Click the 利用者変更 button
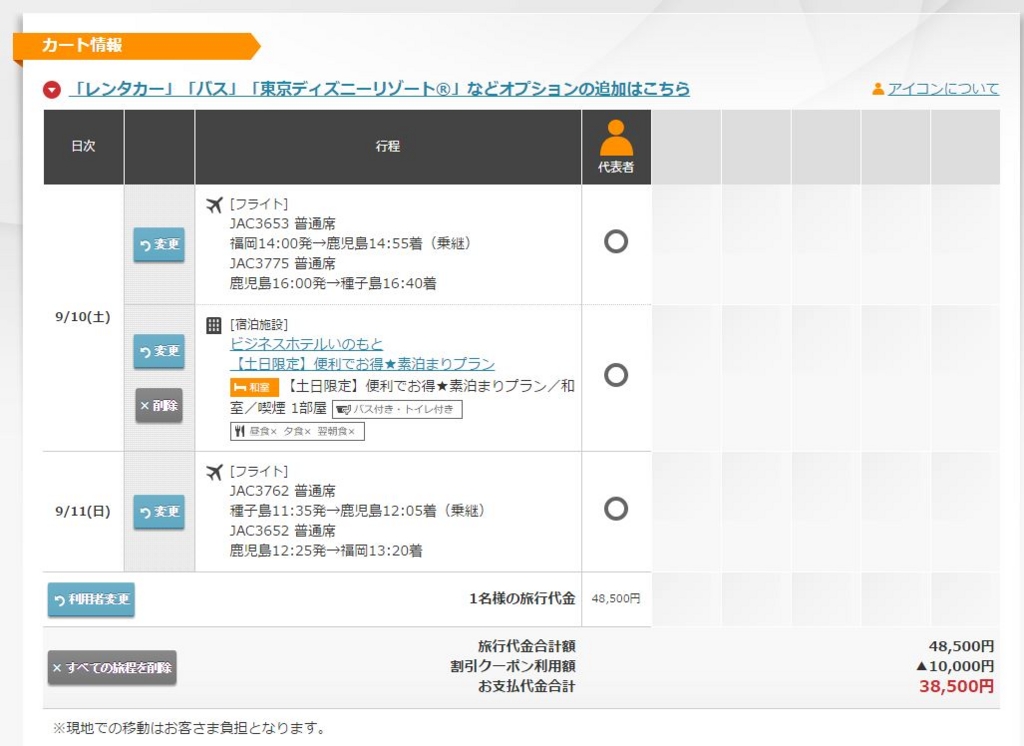Screen dimensions: 1024x746 90,600
